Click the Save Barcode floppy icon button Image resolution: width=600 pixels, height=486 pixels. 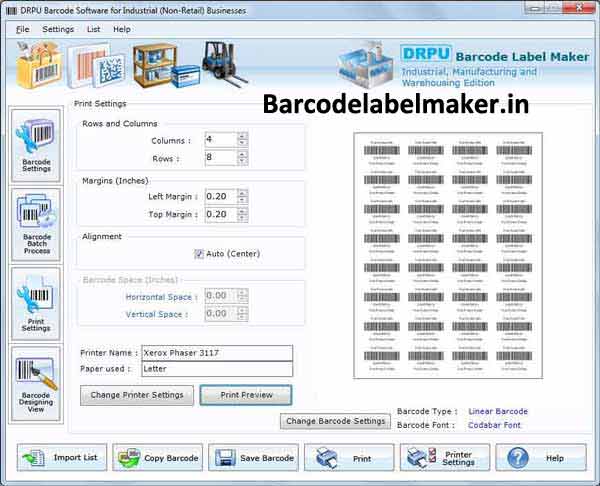(x=253, y=457)
